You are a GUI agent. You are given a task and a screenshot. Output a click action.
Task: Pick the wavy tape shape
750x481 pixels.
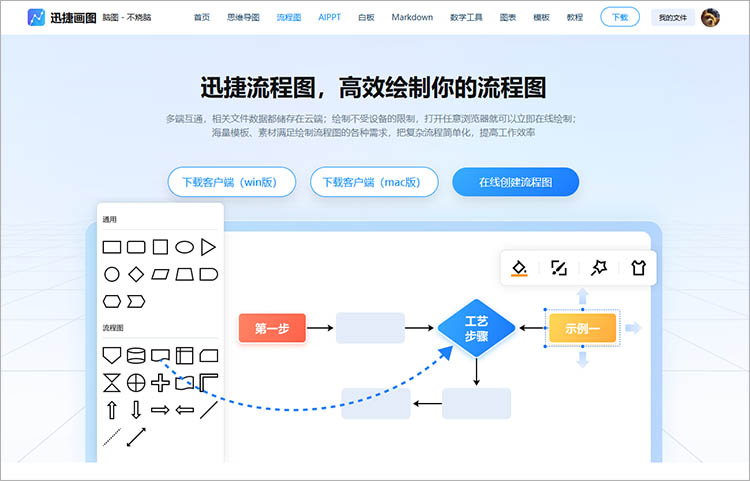coord(185,383)
